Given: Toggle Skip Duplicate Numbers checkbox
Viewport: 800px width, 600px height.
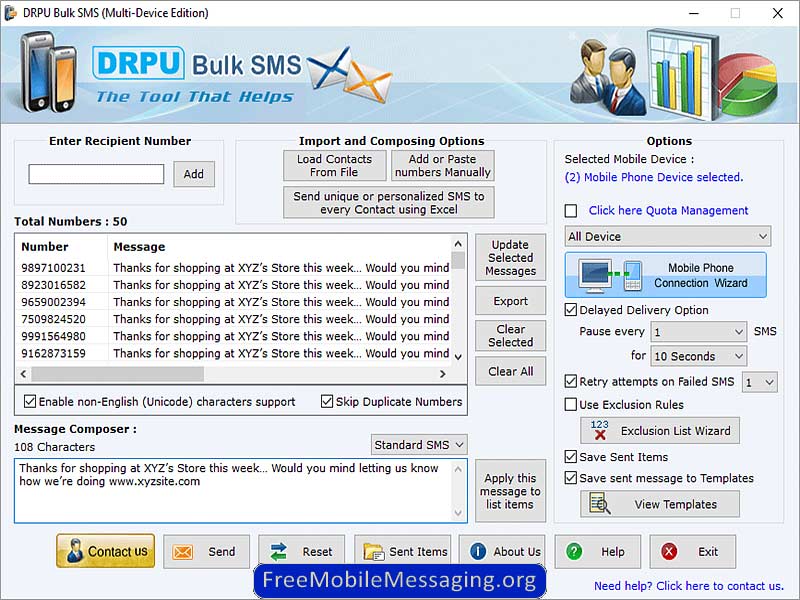Looking at the screenshot, I should click(327, 402).
